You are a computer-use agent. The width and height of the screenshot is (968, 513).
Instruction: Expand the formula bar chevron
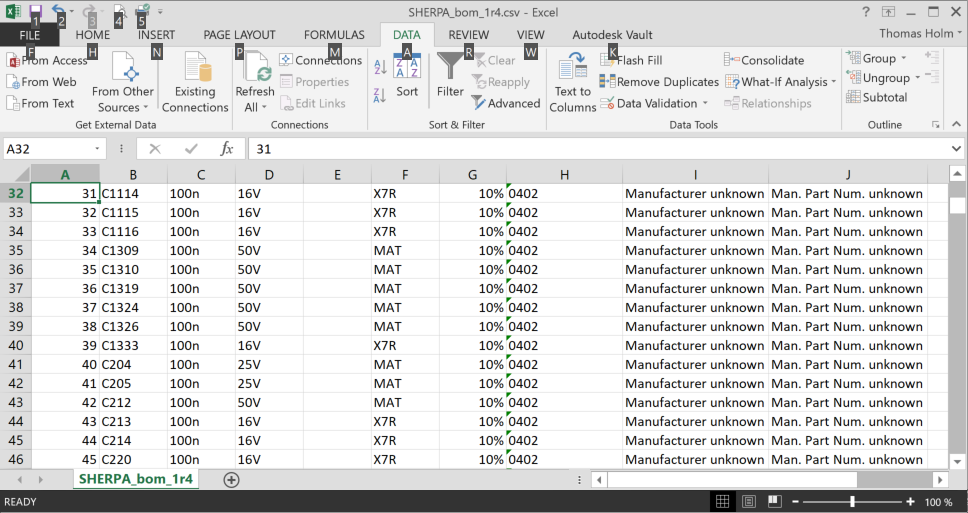click(956, 149)
